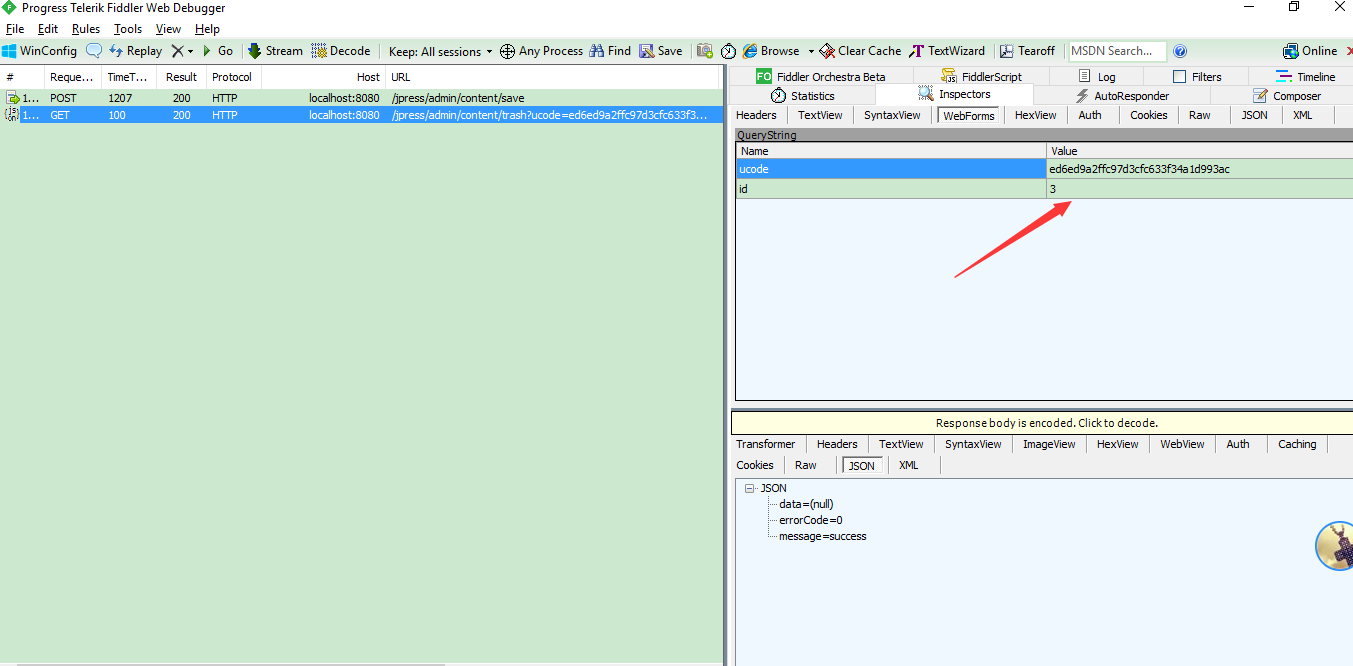The height and width of the screenshot is (666, 1353).
Task: Open the Edit menu
Action: (x=48, y=29)
